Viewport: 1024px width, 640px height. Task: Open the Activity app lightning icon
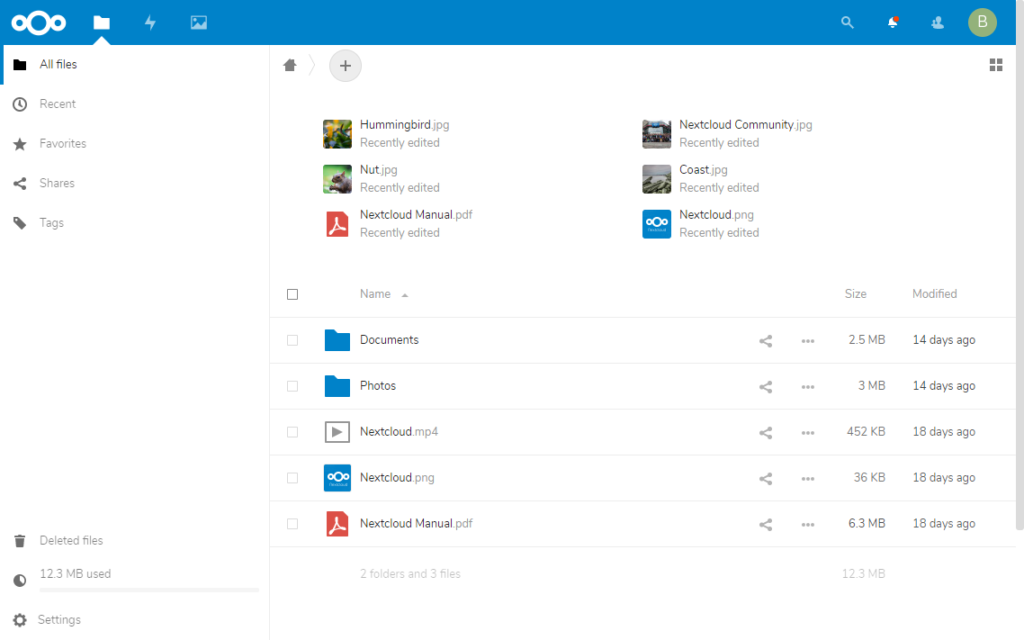click(150, 23)
